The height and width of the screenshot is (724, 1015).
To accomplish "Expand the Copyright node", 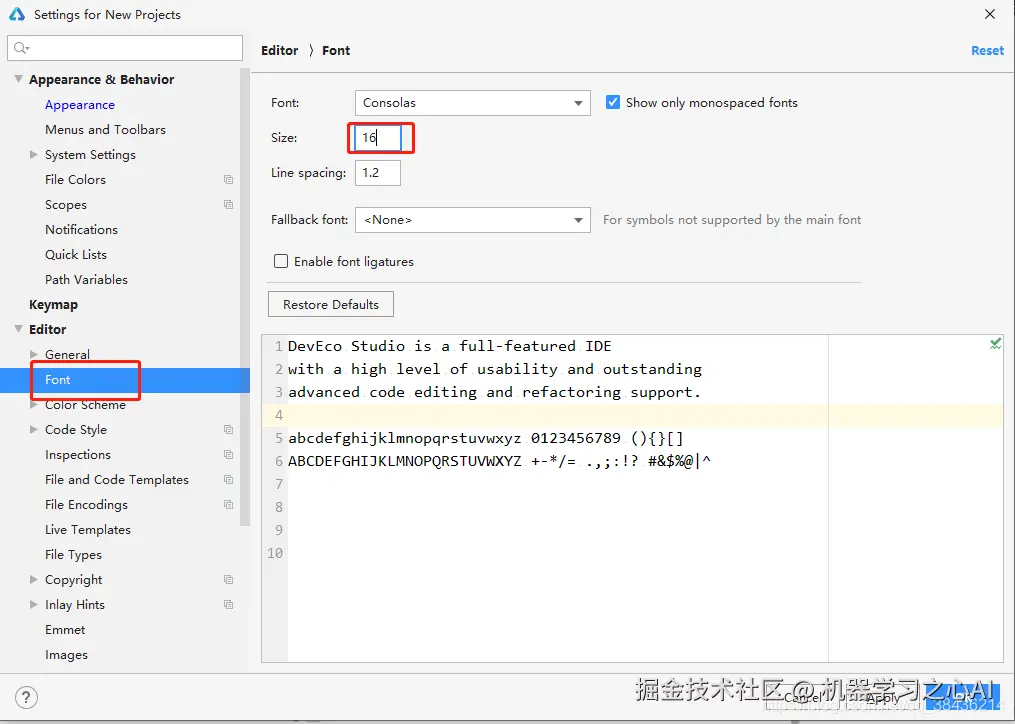I will click(x=34, y=580).
